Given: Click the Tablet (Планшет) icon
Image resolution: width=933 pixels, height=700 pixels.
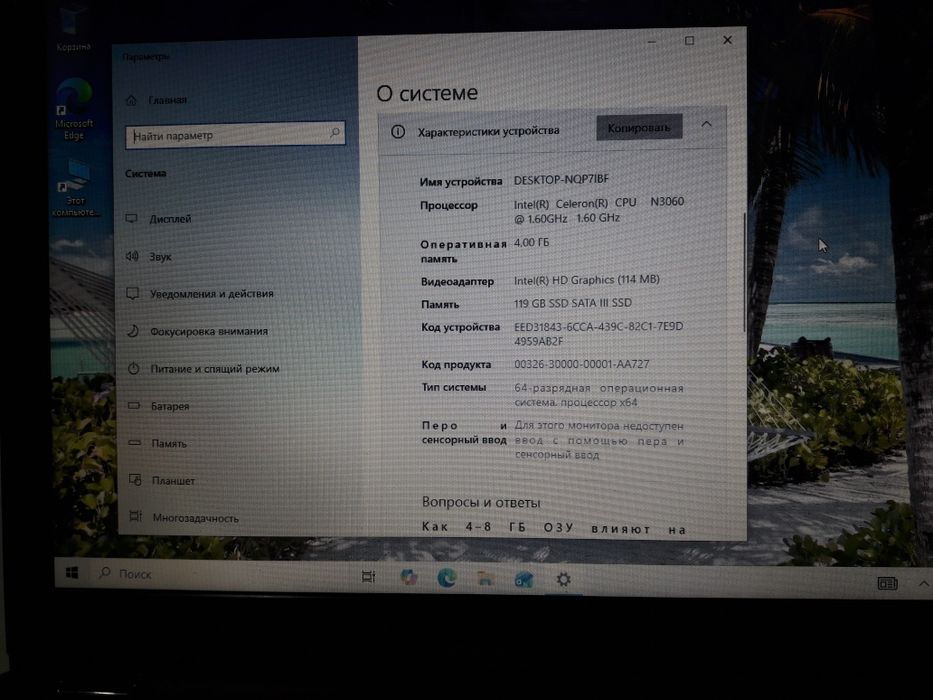Looking at the screenshot, I should pyautogui.click(x=135, y=480).
